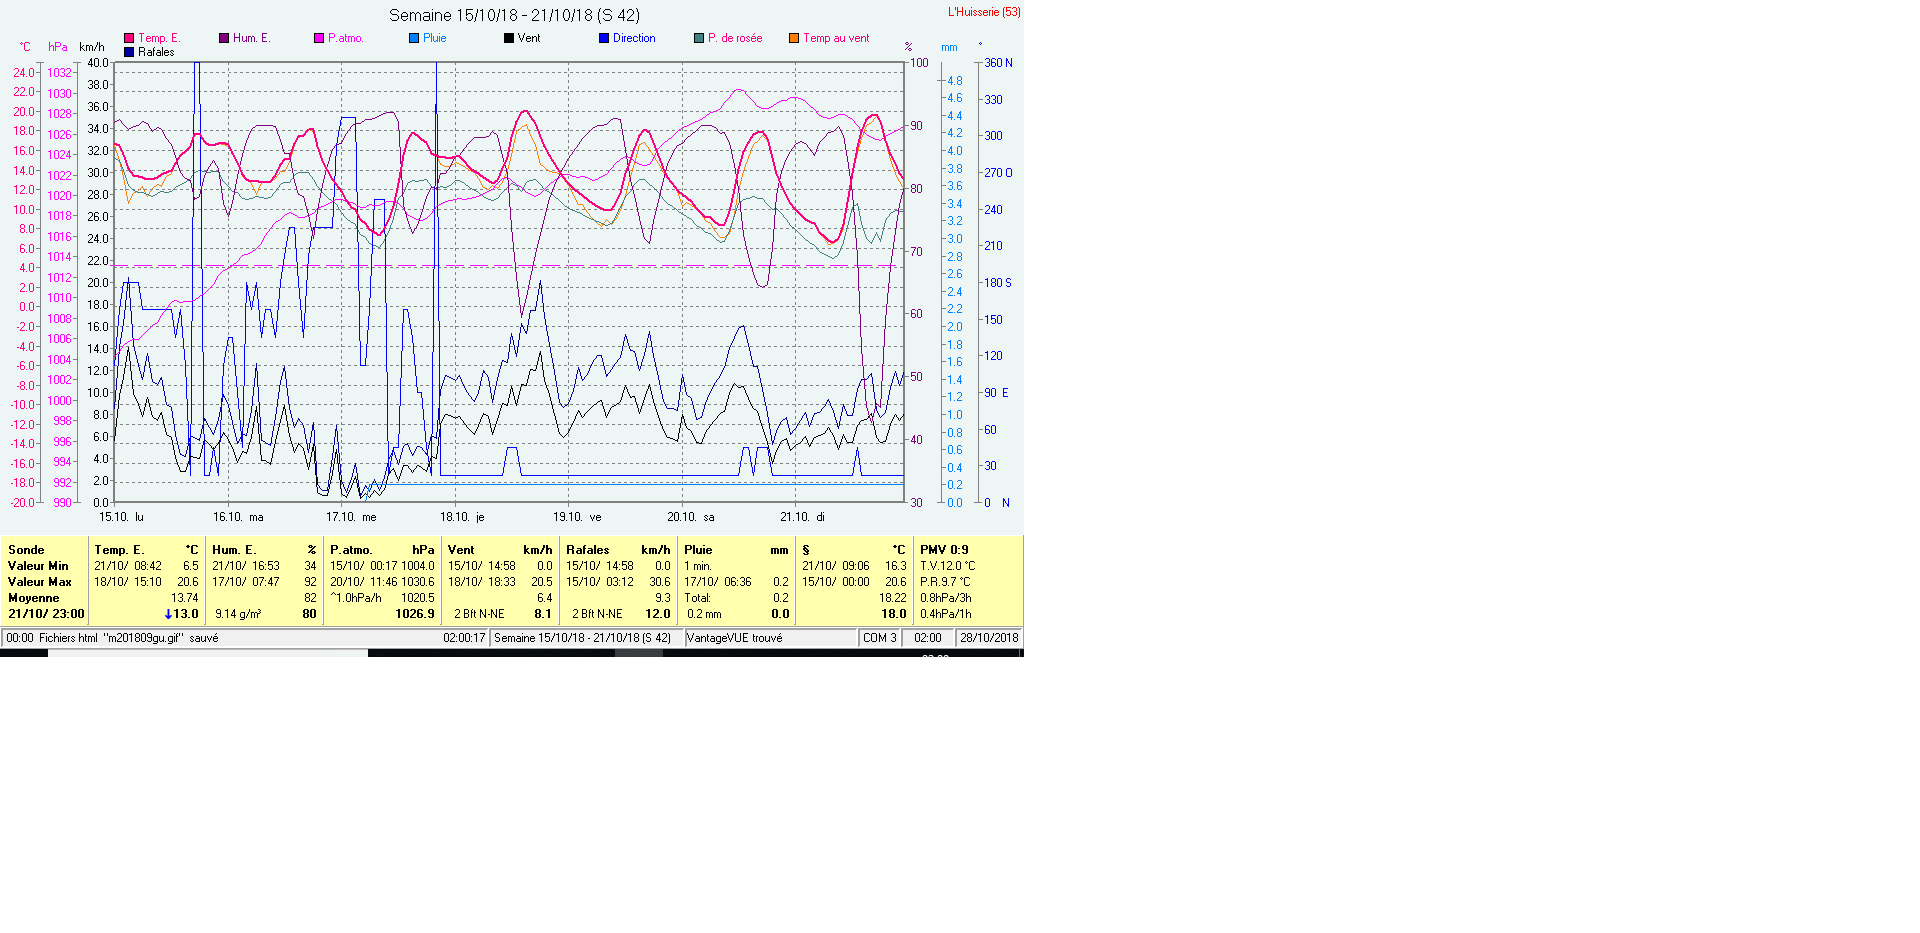The height and width of the screenshot is (933, 1920).
Task: Click the 'T.V.12.0 °C' value
Action: [947, 566]
